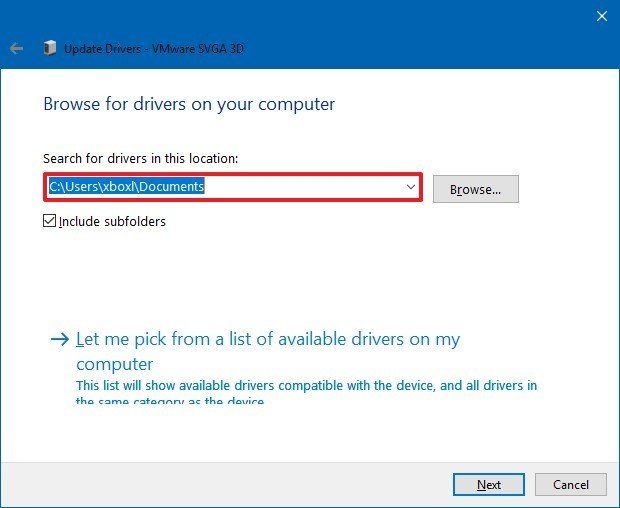Click the arrow icon beside Let me pick
Screen dimensions: 620x508
(60, 340)
